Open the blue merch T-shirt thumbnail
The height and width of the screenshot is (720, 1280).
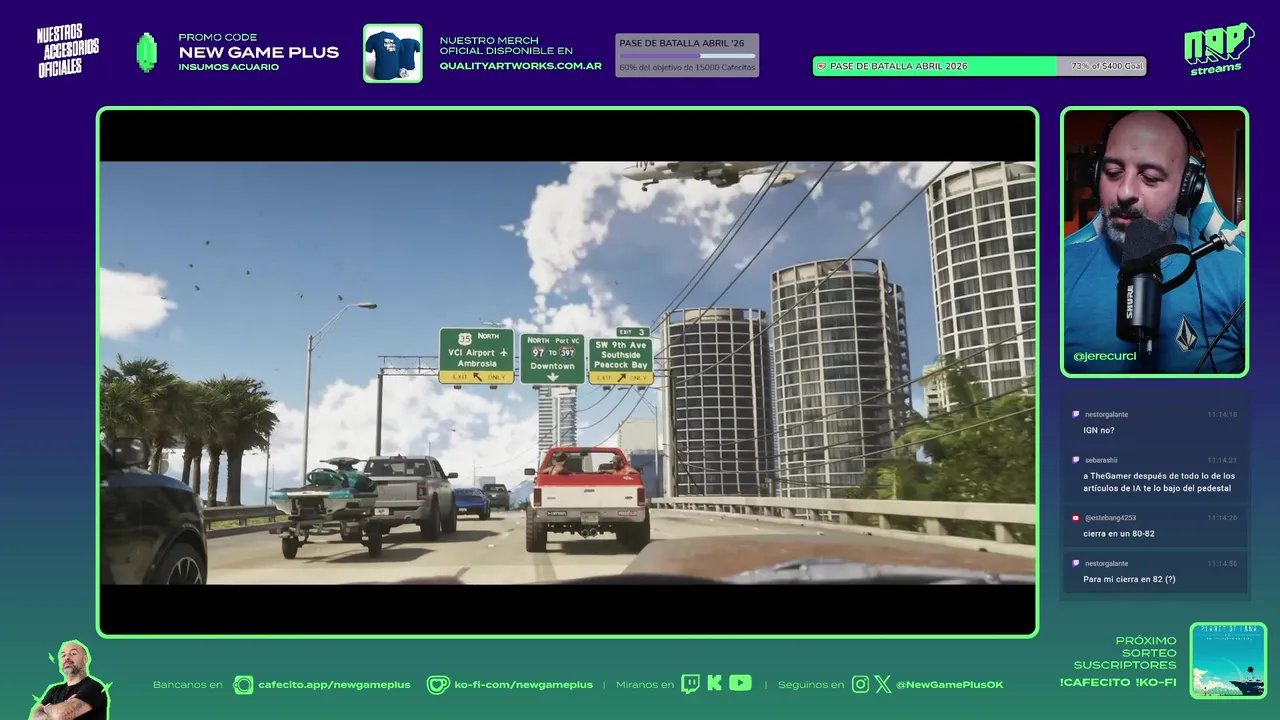(392, 53)
